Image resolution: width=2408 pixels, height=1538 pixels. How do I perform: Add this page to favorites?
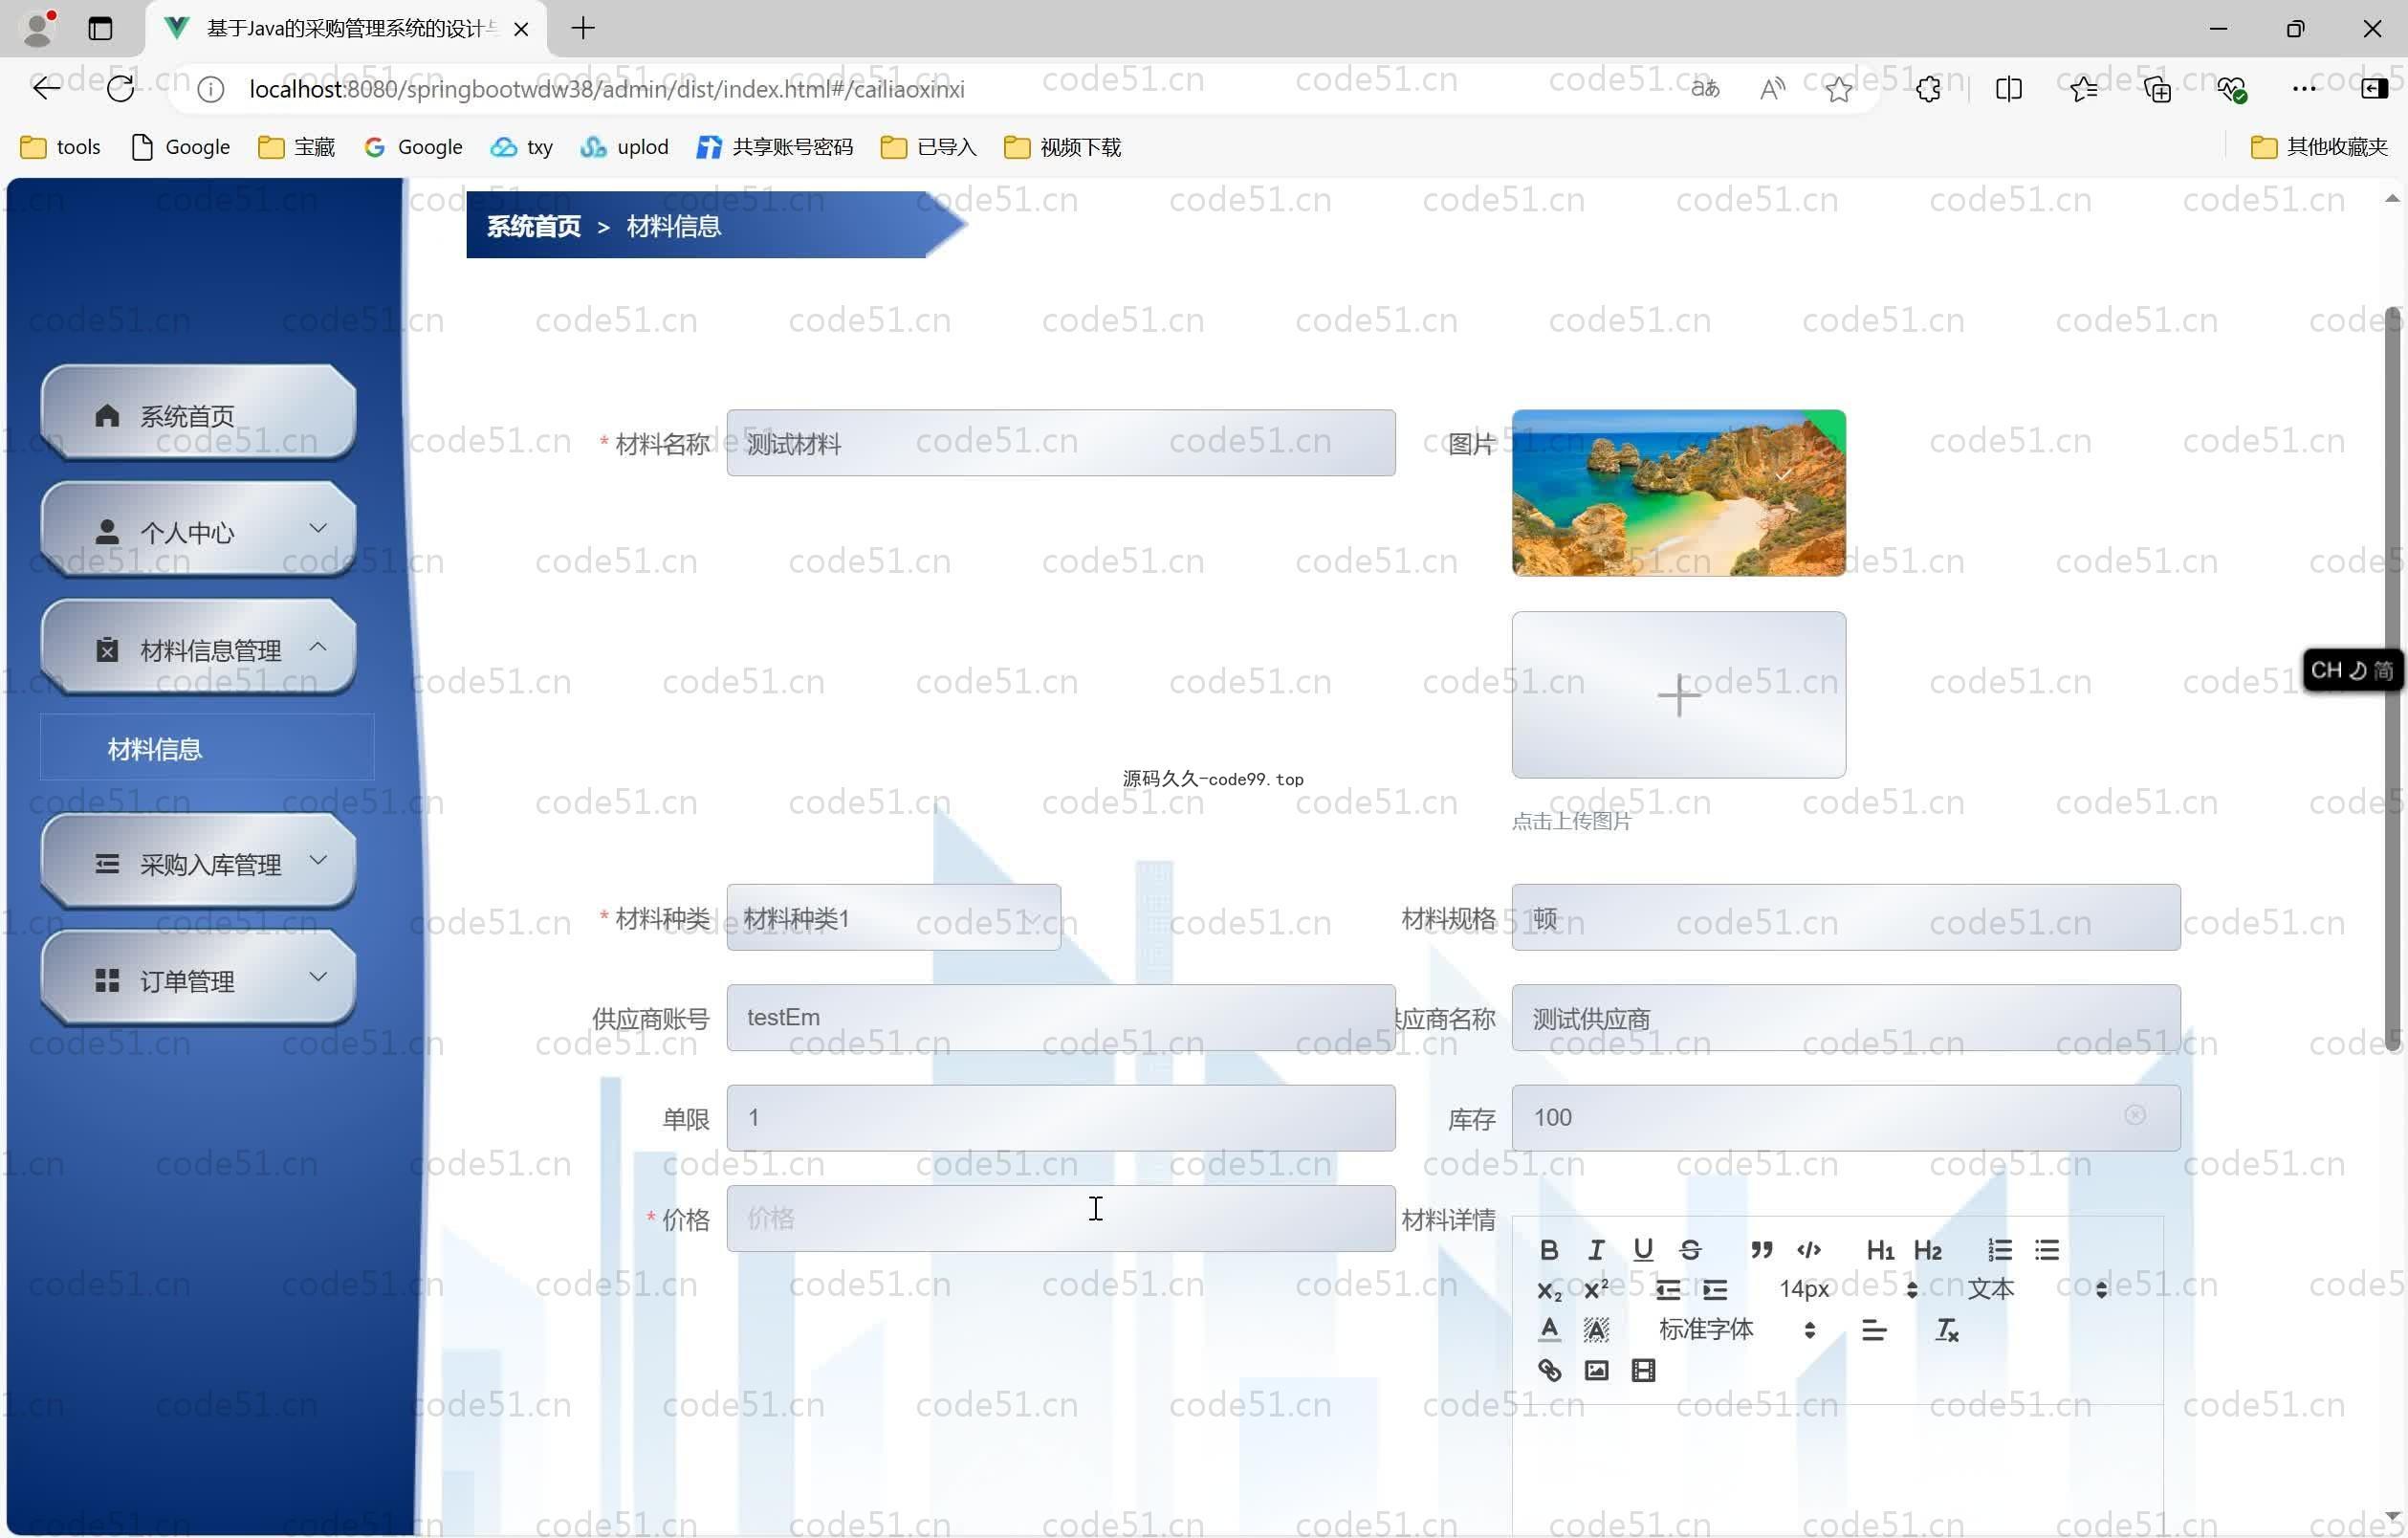click(1839, 89)
